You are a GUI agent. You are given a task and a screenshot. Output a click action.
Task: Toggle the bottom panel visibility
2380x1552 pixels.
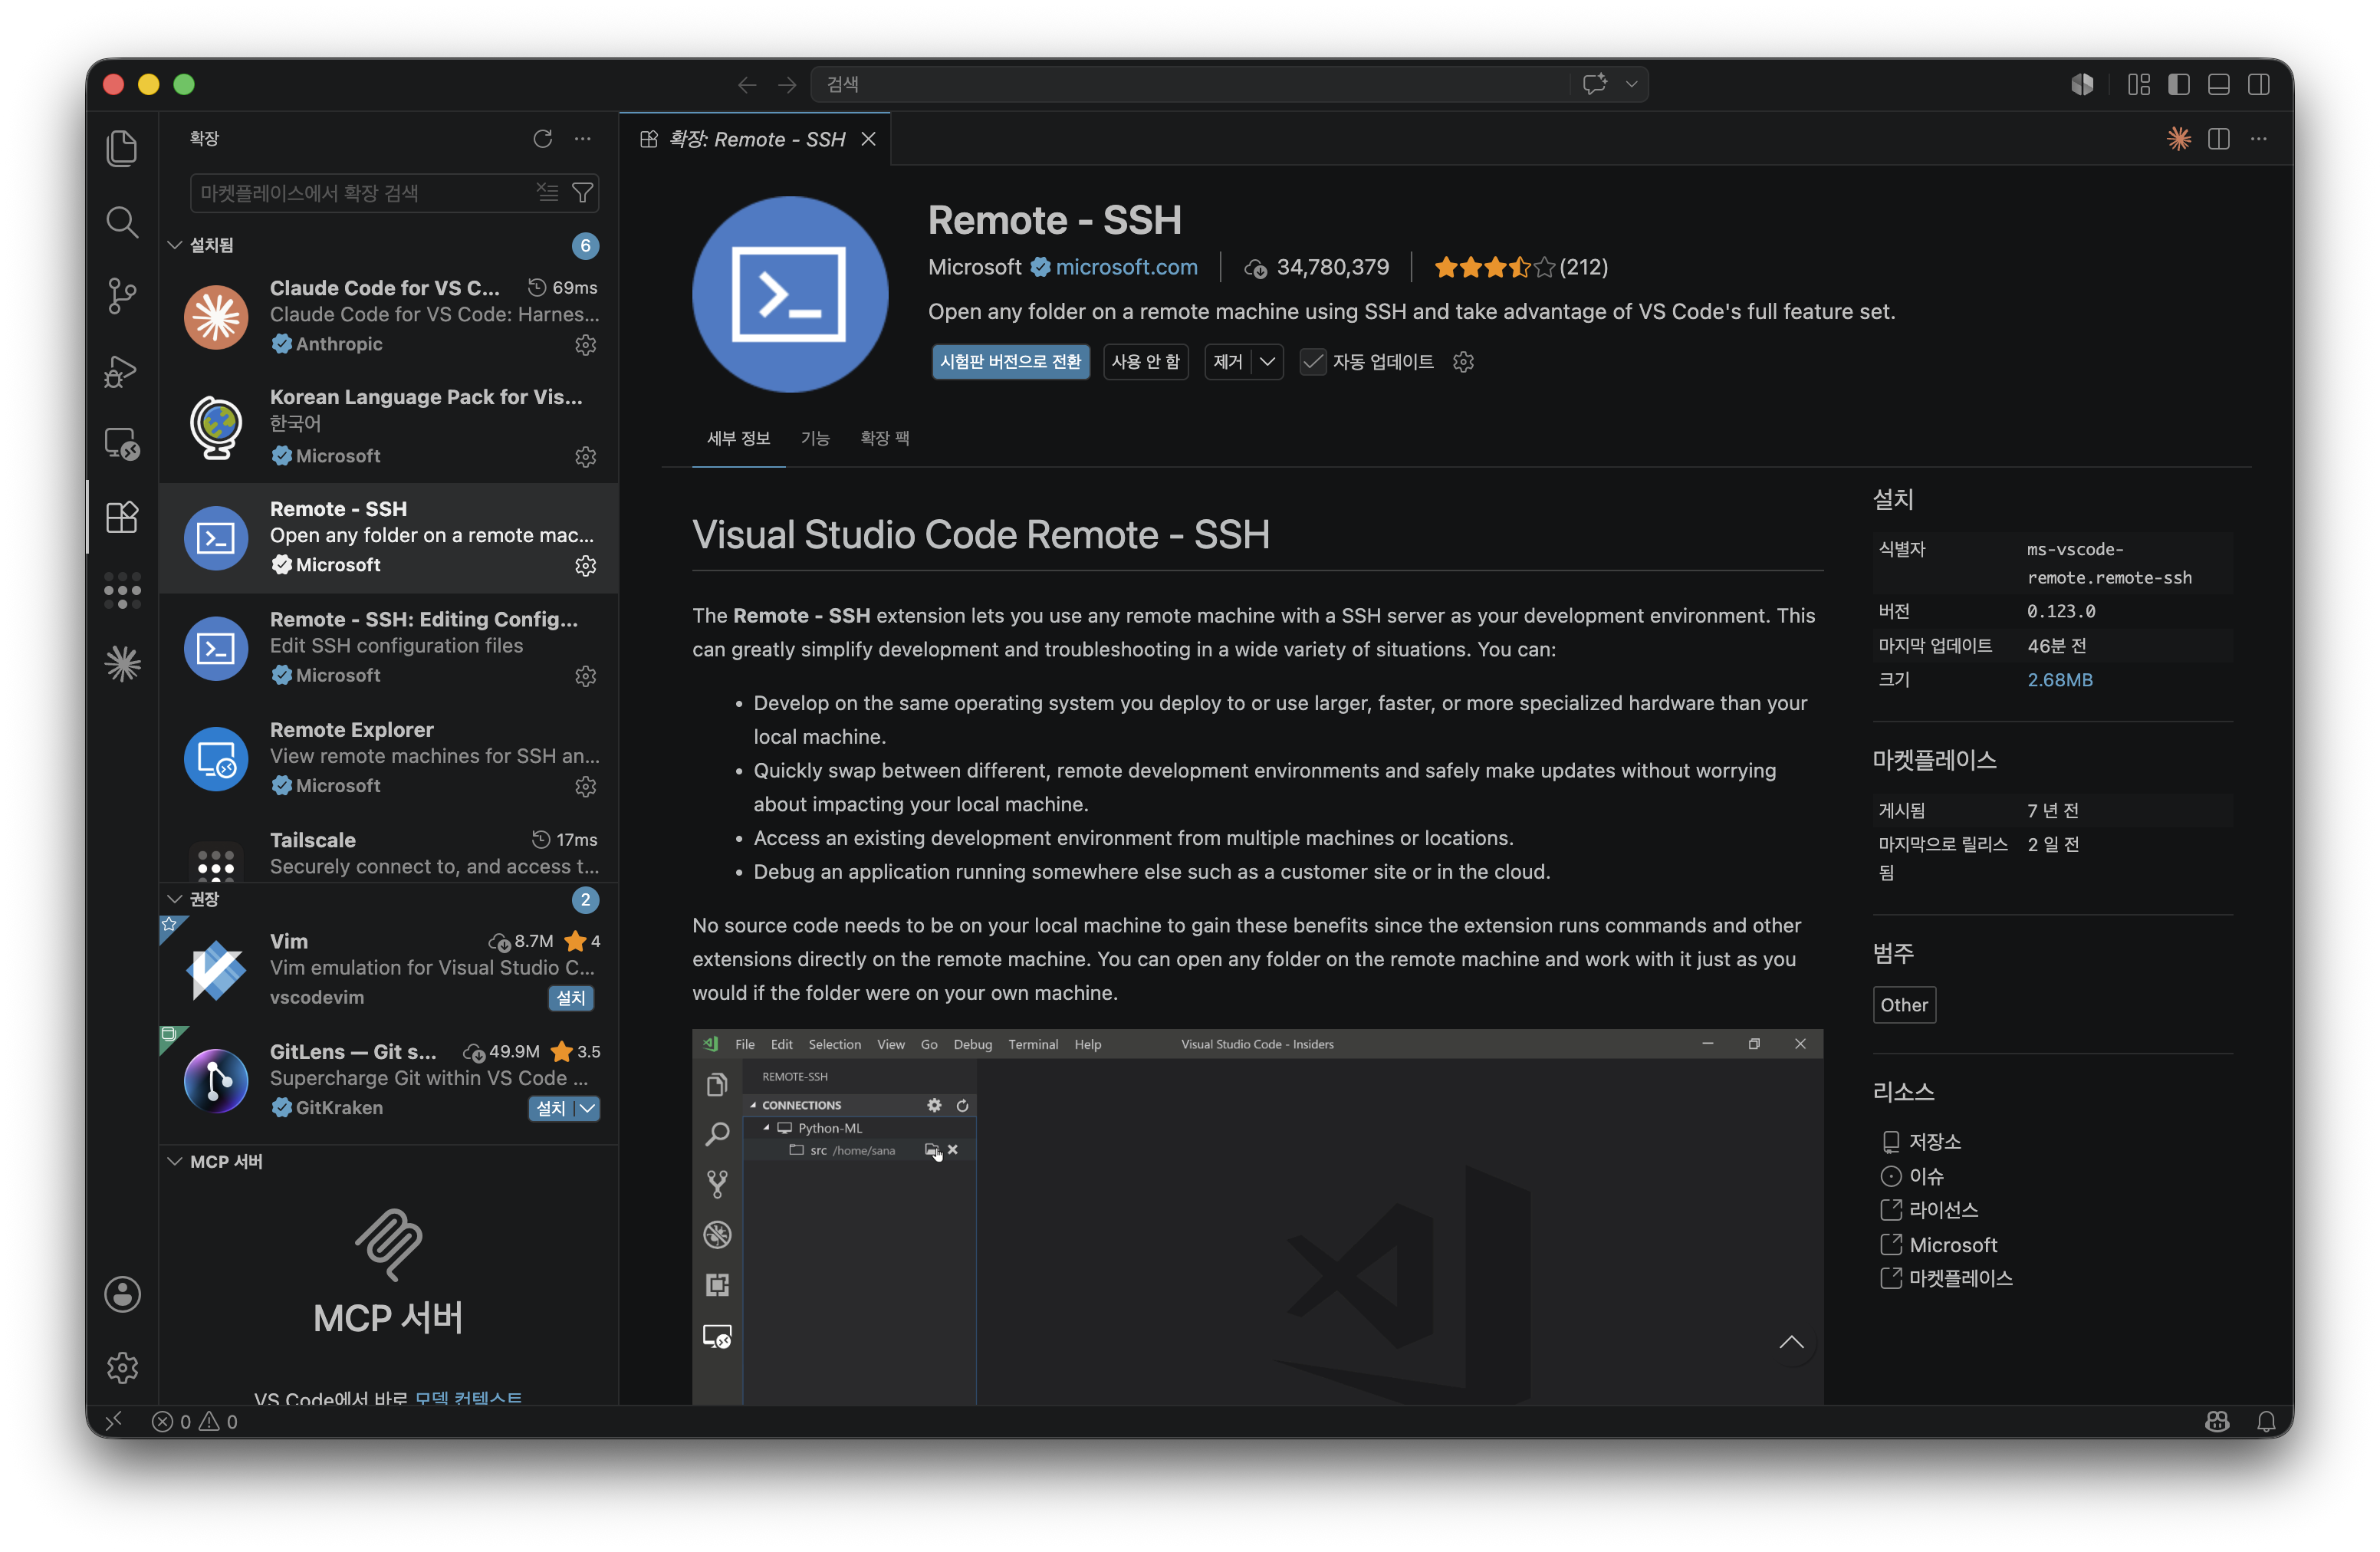pos(2219,85)
